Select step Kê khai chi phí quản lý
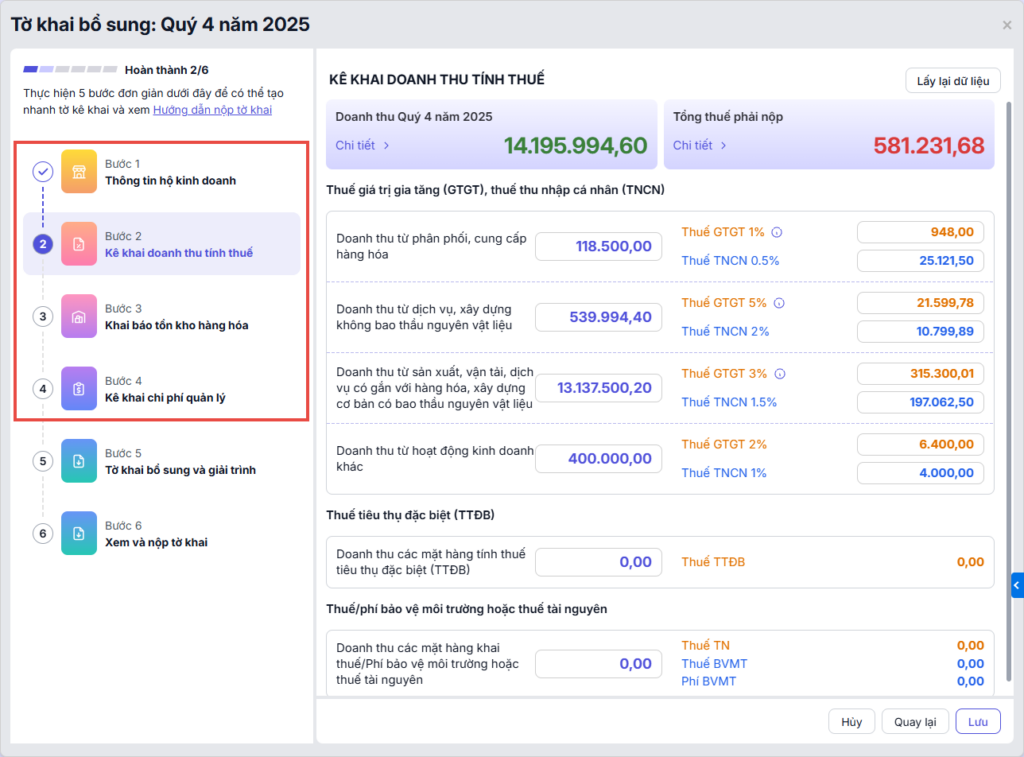Viewport: 1024px width, 757px height. click(x=165, y=397)
